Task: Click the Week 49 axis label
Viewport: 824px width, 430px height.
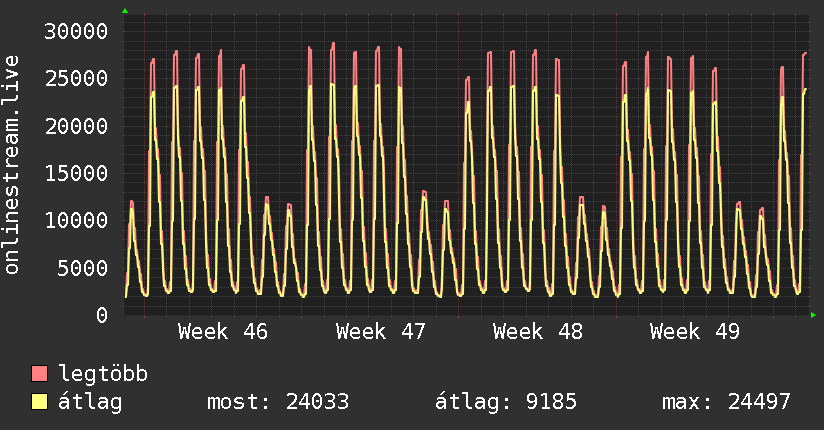Action: coord(695,332)
